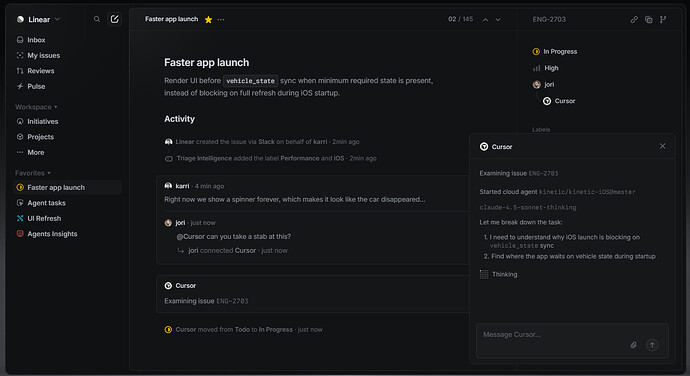The image size is (690, 376).
Task: Attach a file with paperclip icon
Action: click(634, 345)
